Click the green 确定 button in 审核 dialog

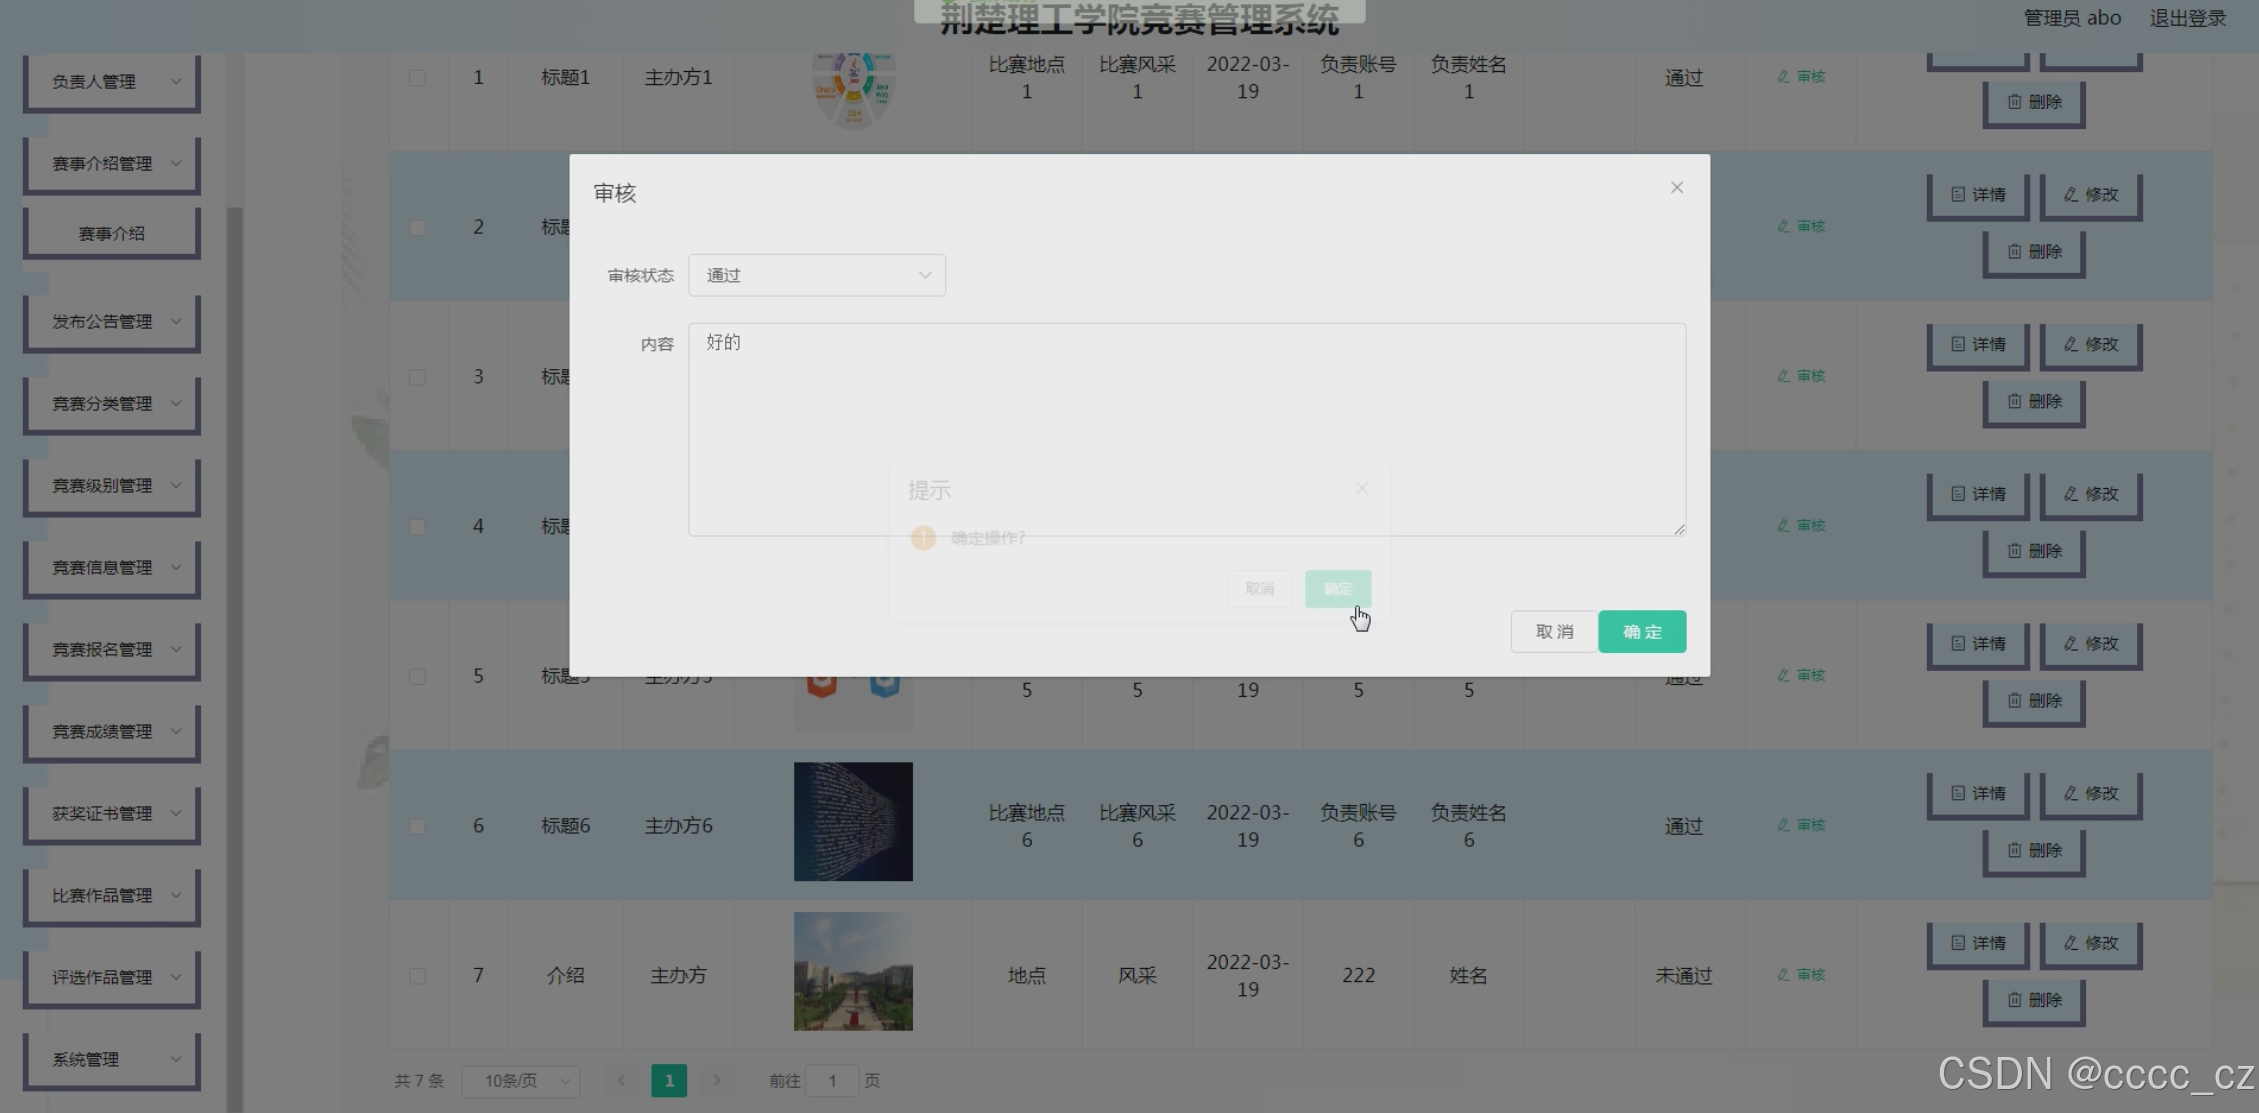click(1641, 632)
